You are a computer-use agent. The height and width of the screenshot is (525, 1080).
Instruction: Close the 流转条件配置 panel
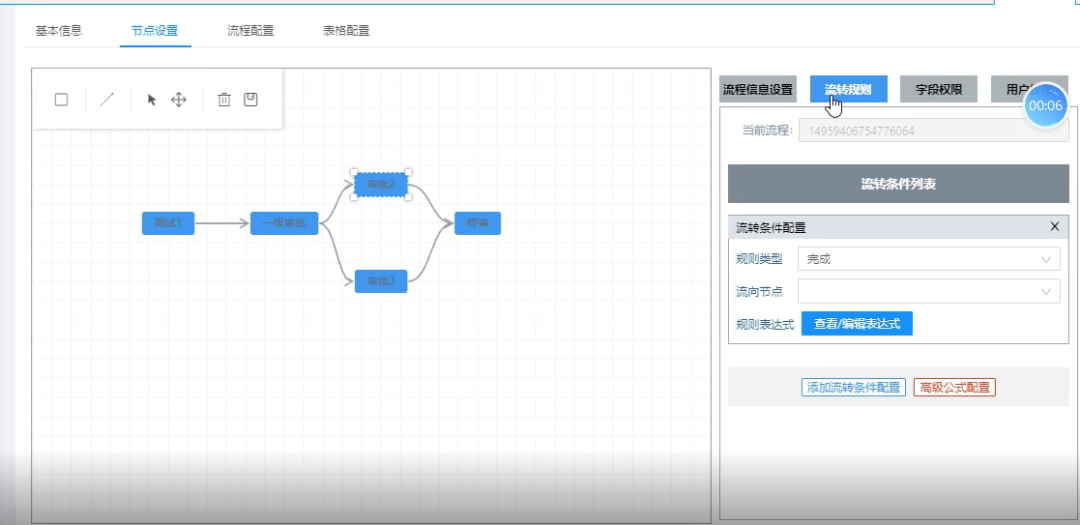point(1054,227)
